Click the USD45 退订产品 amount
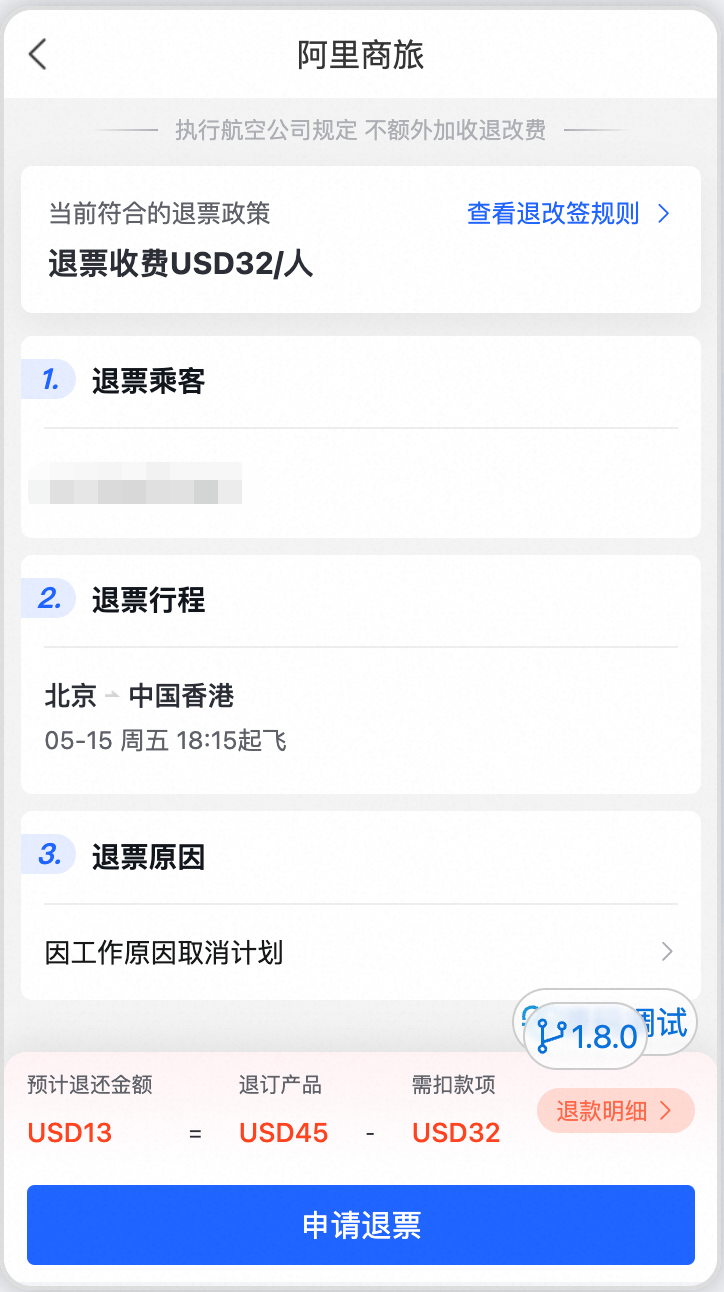 [283, 1133]
